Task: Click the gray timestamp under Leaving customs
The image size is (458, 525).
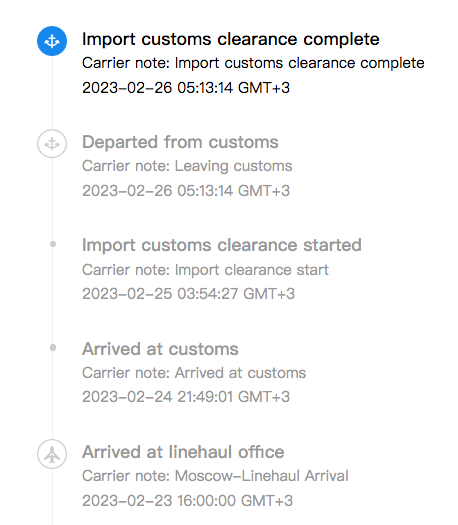Action: 186,191
